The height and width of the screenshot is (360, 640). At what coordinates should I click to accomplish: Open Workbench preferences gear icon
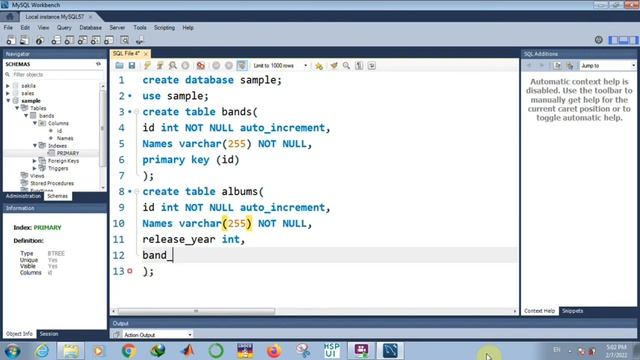pyautogui.click(x=598, y=40)
